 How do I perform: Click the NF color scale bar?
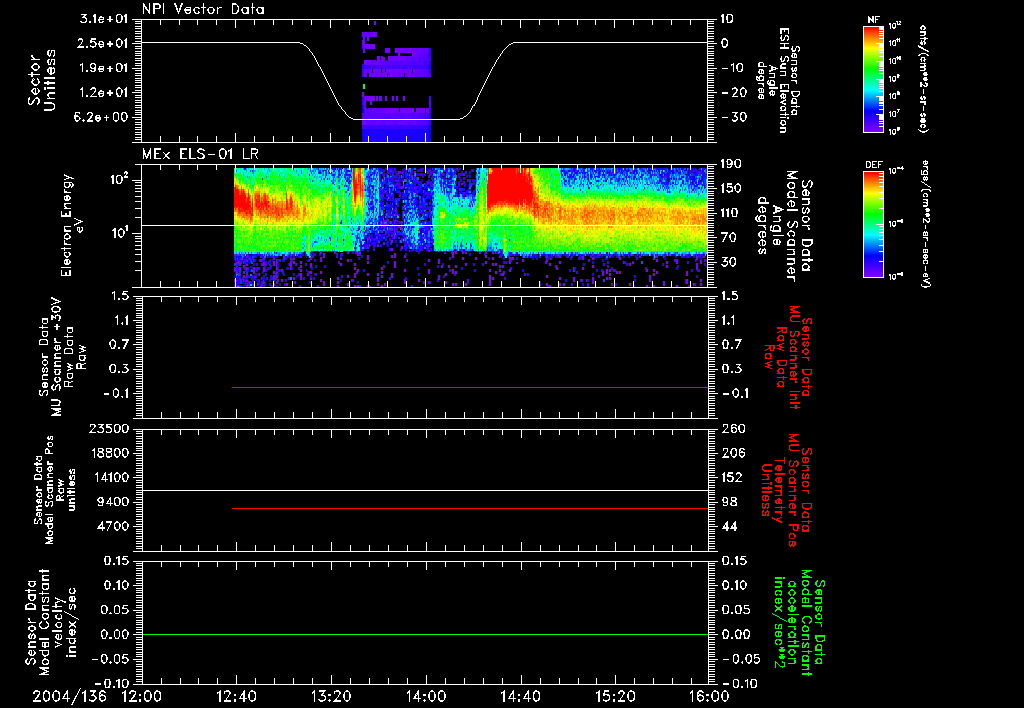point(874,79)
